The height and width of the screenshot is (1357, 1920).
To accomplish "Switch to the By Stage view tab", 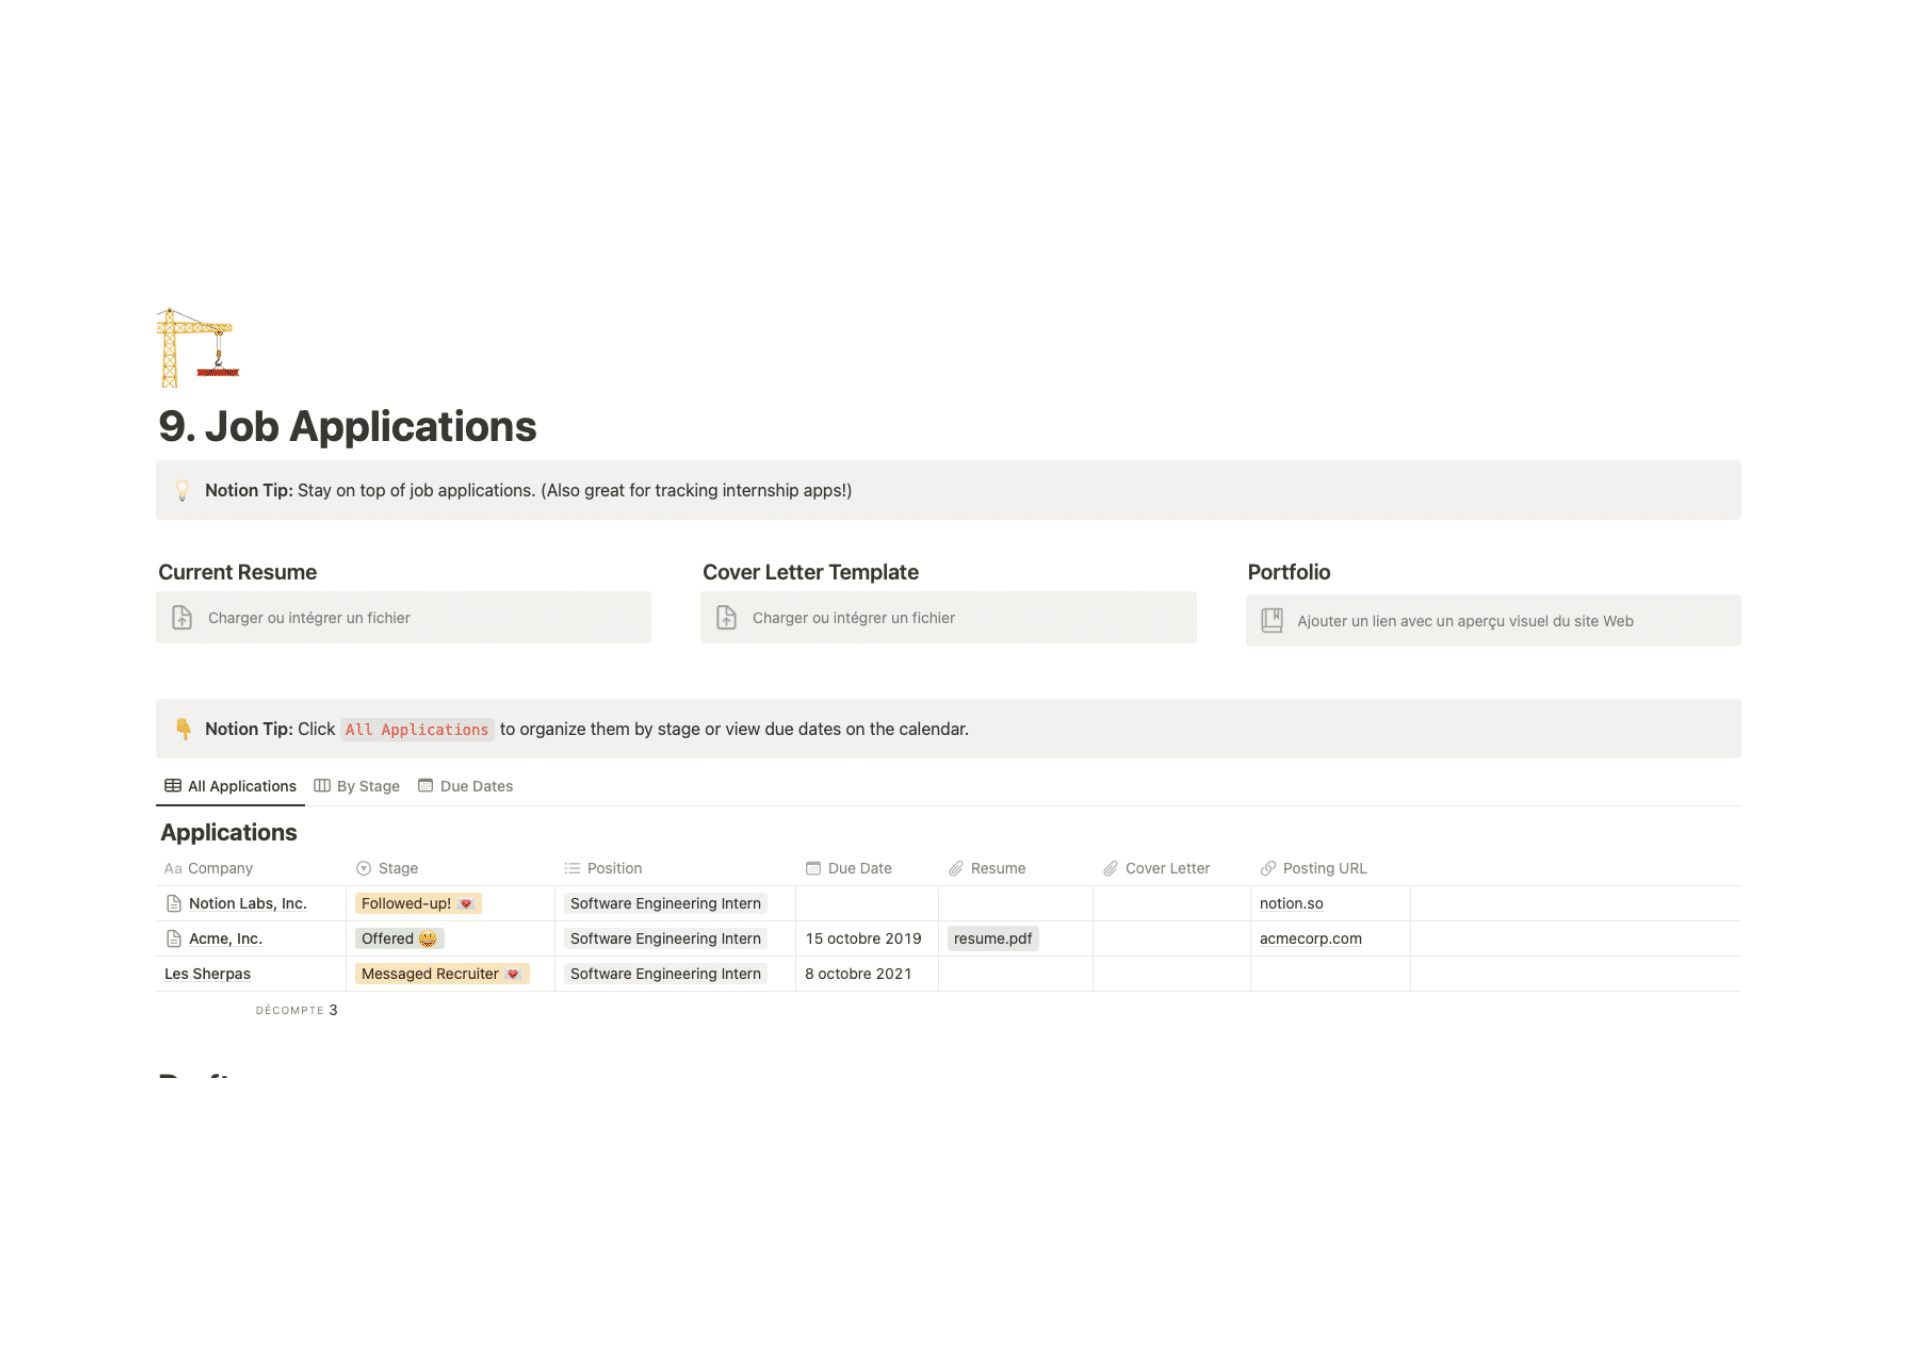I will (x=357, y=787).
